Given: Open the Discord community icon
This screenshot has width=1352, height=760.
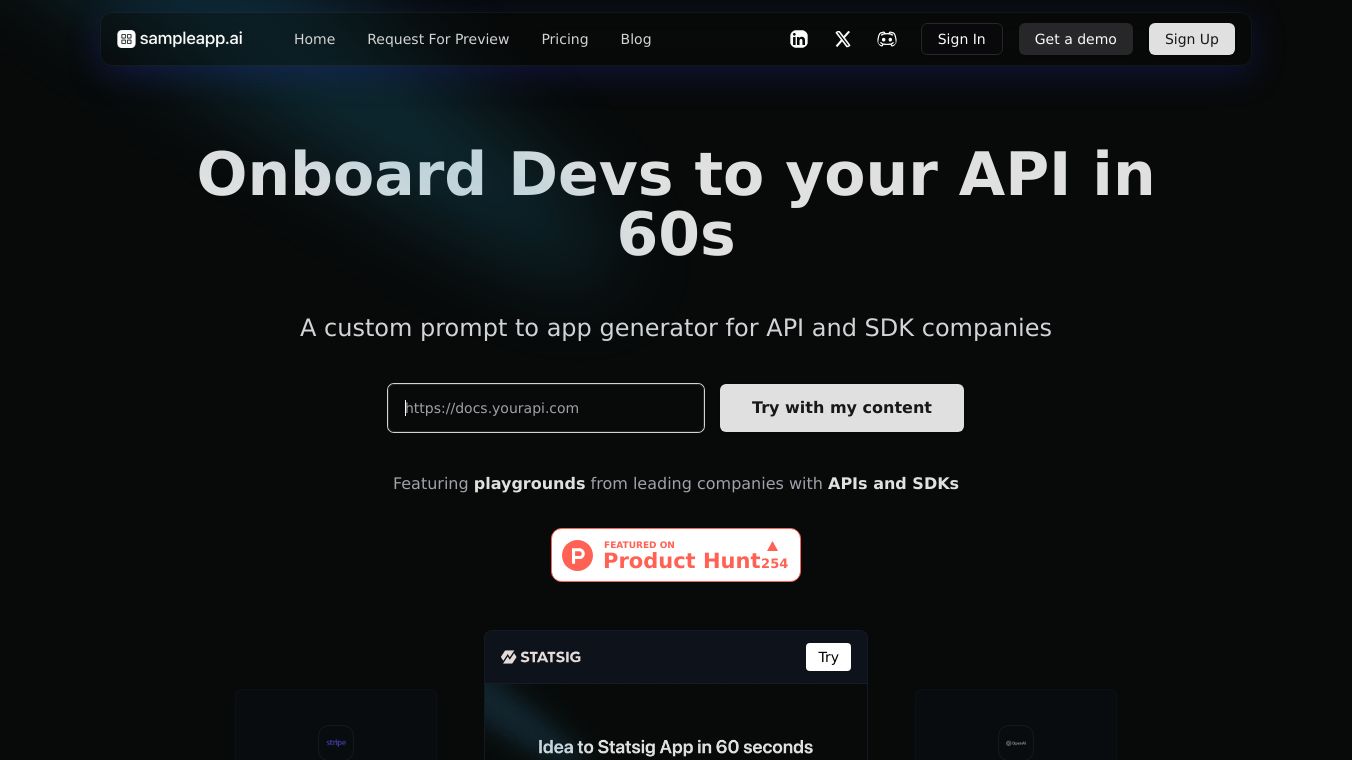Looking at the screenshot, I should click(x=887, y=39).
